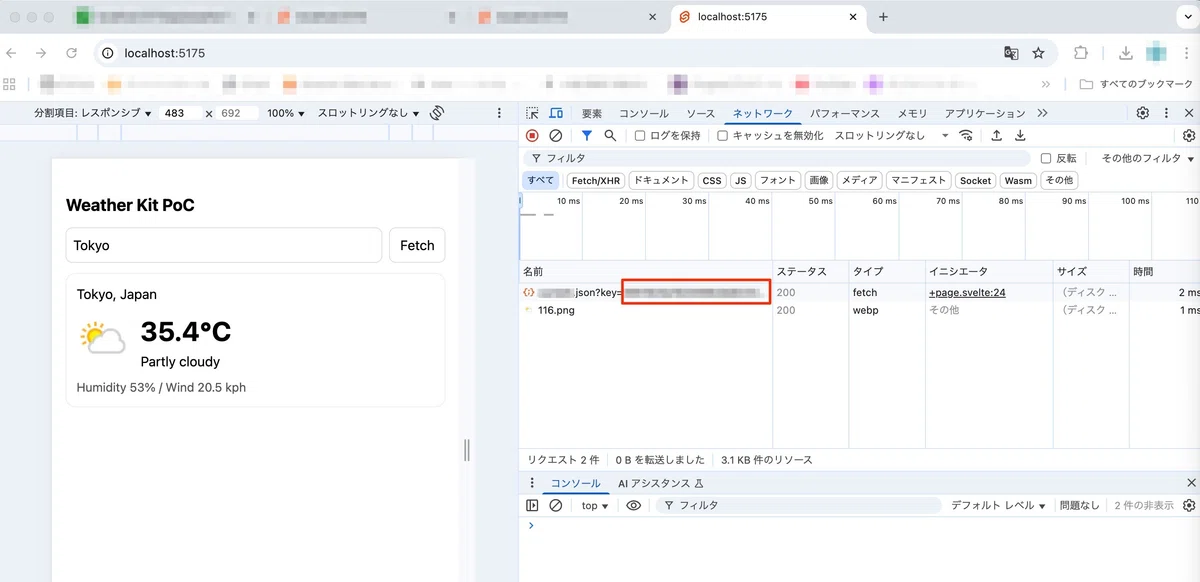
Task: Open the +page.svelte:24 initiator link
Action: click(967, 292)
